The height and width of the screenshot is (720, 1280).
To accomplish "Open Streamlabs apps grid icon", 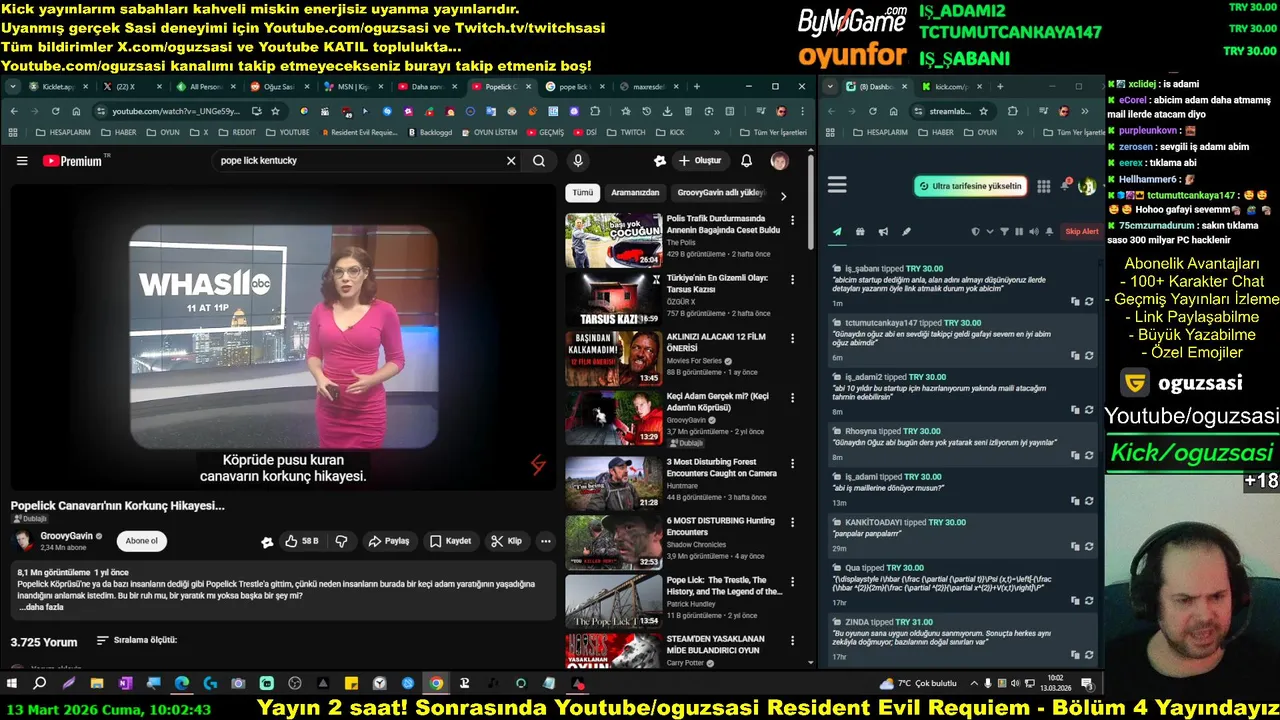I will click(x=1043, y=186).
